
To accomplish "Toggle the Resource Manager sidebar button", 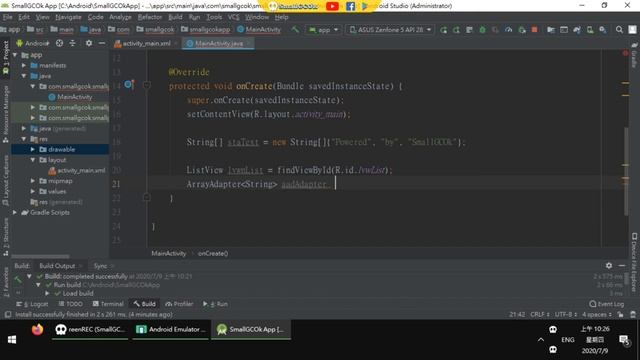I will [6, 114].
